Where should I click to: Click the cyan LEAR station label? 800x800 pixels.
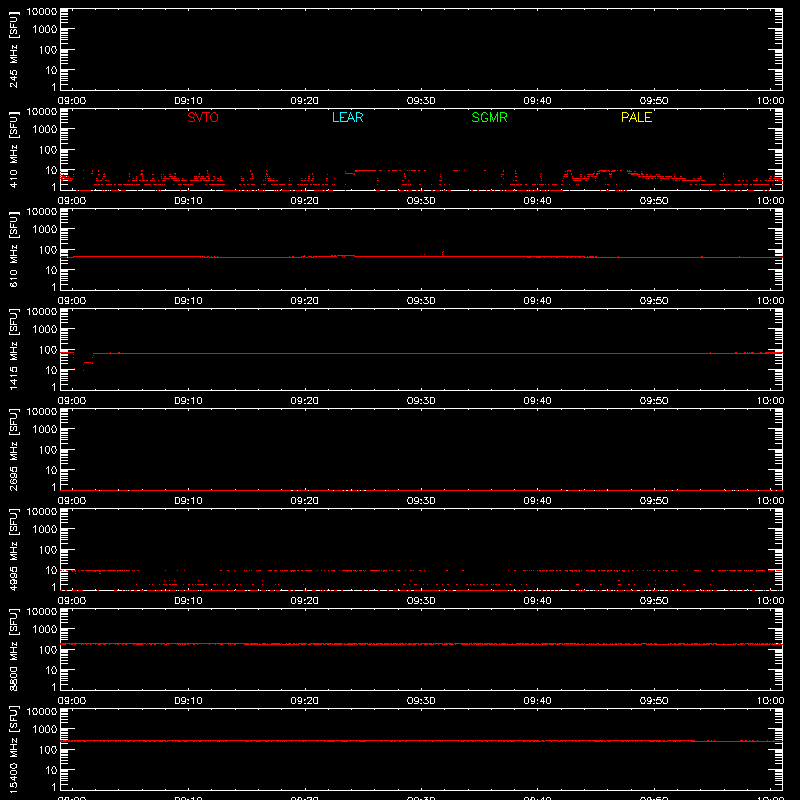[x=347, y=117]
